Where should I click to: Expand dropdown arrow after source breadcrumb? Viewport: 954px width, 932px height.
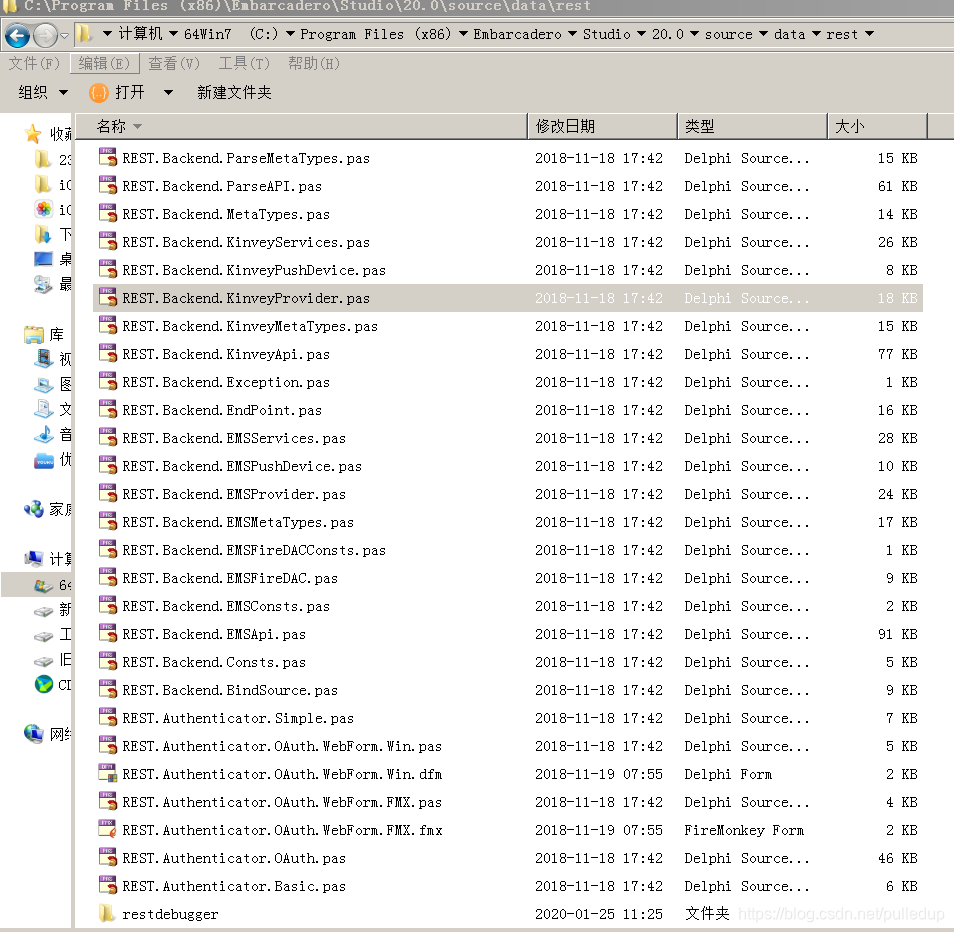764,34
